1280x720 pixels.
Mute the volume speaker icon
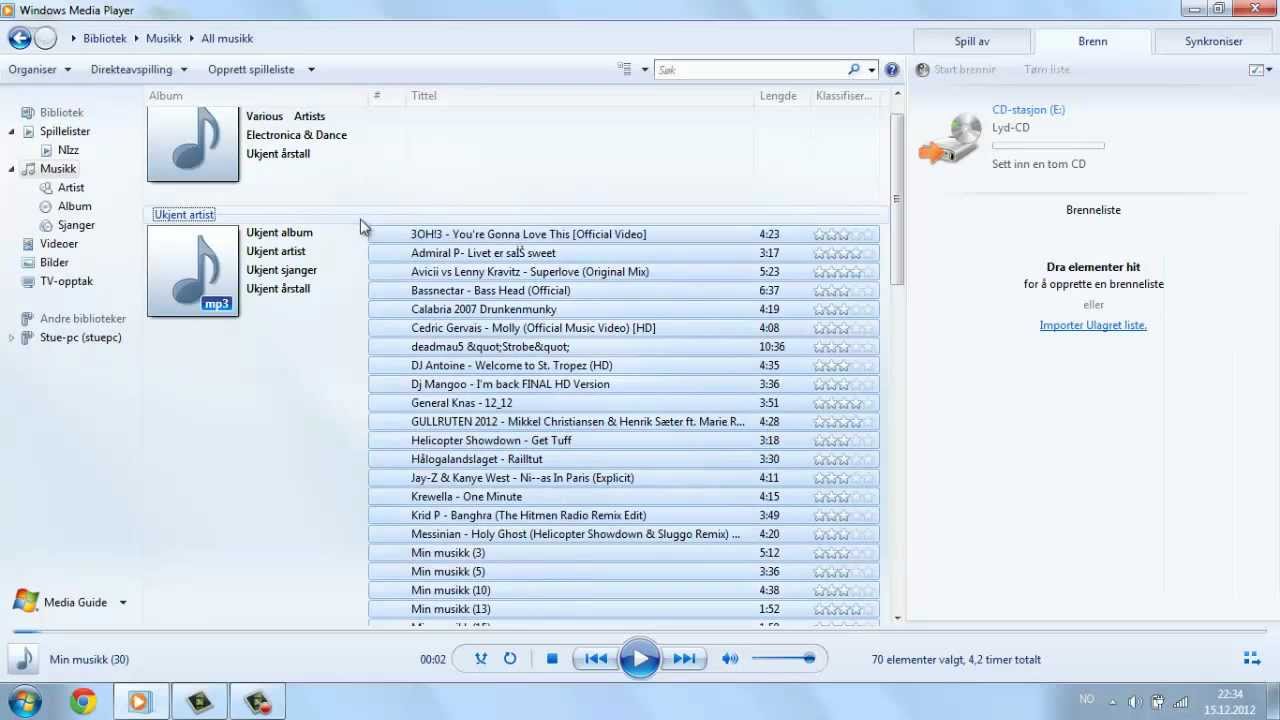point(730,659)
